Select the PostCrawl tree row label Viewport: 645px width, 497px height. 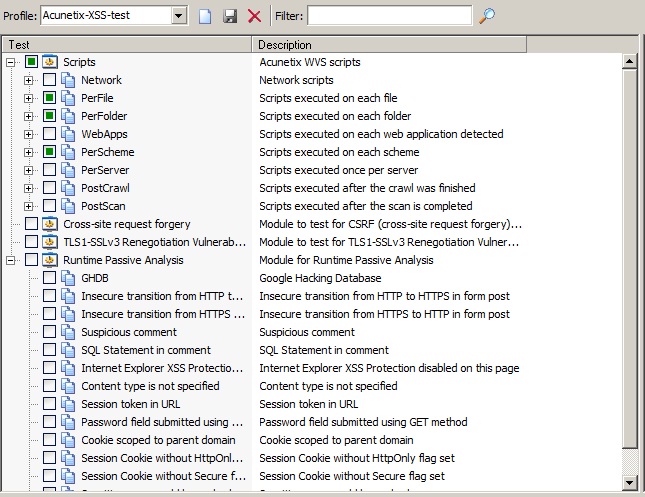tap(105, 188)
